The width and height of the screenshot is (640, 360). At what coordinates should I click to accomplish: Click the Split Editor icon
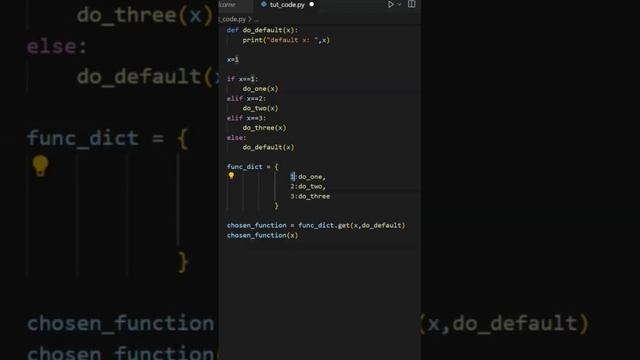[411, 4]
